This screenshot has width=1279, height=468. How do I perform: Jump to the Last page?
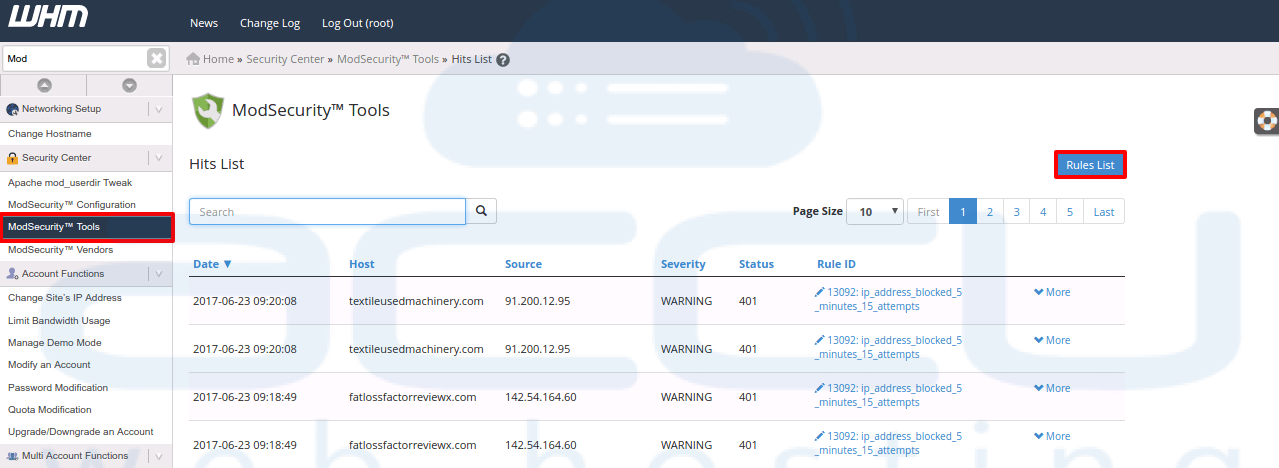(x=1104, y=211)
